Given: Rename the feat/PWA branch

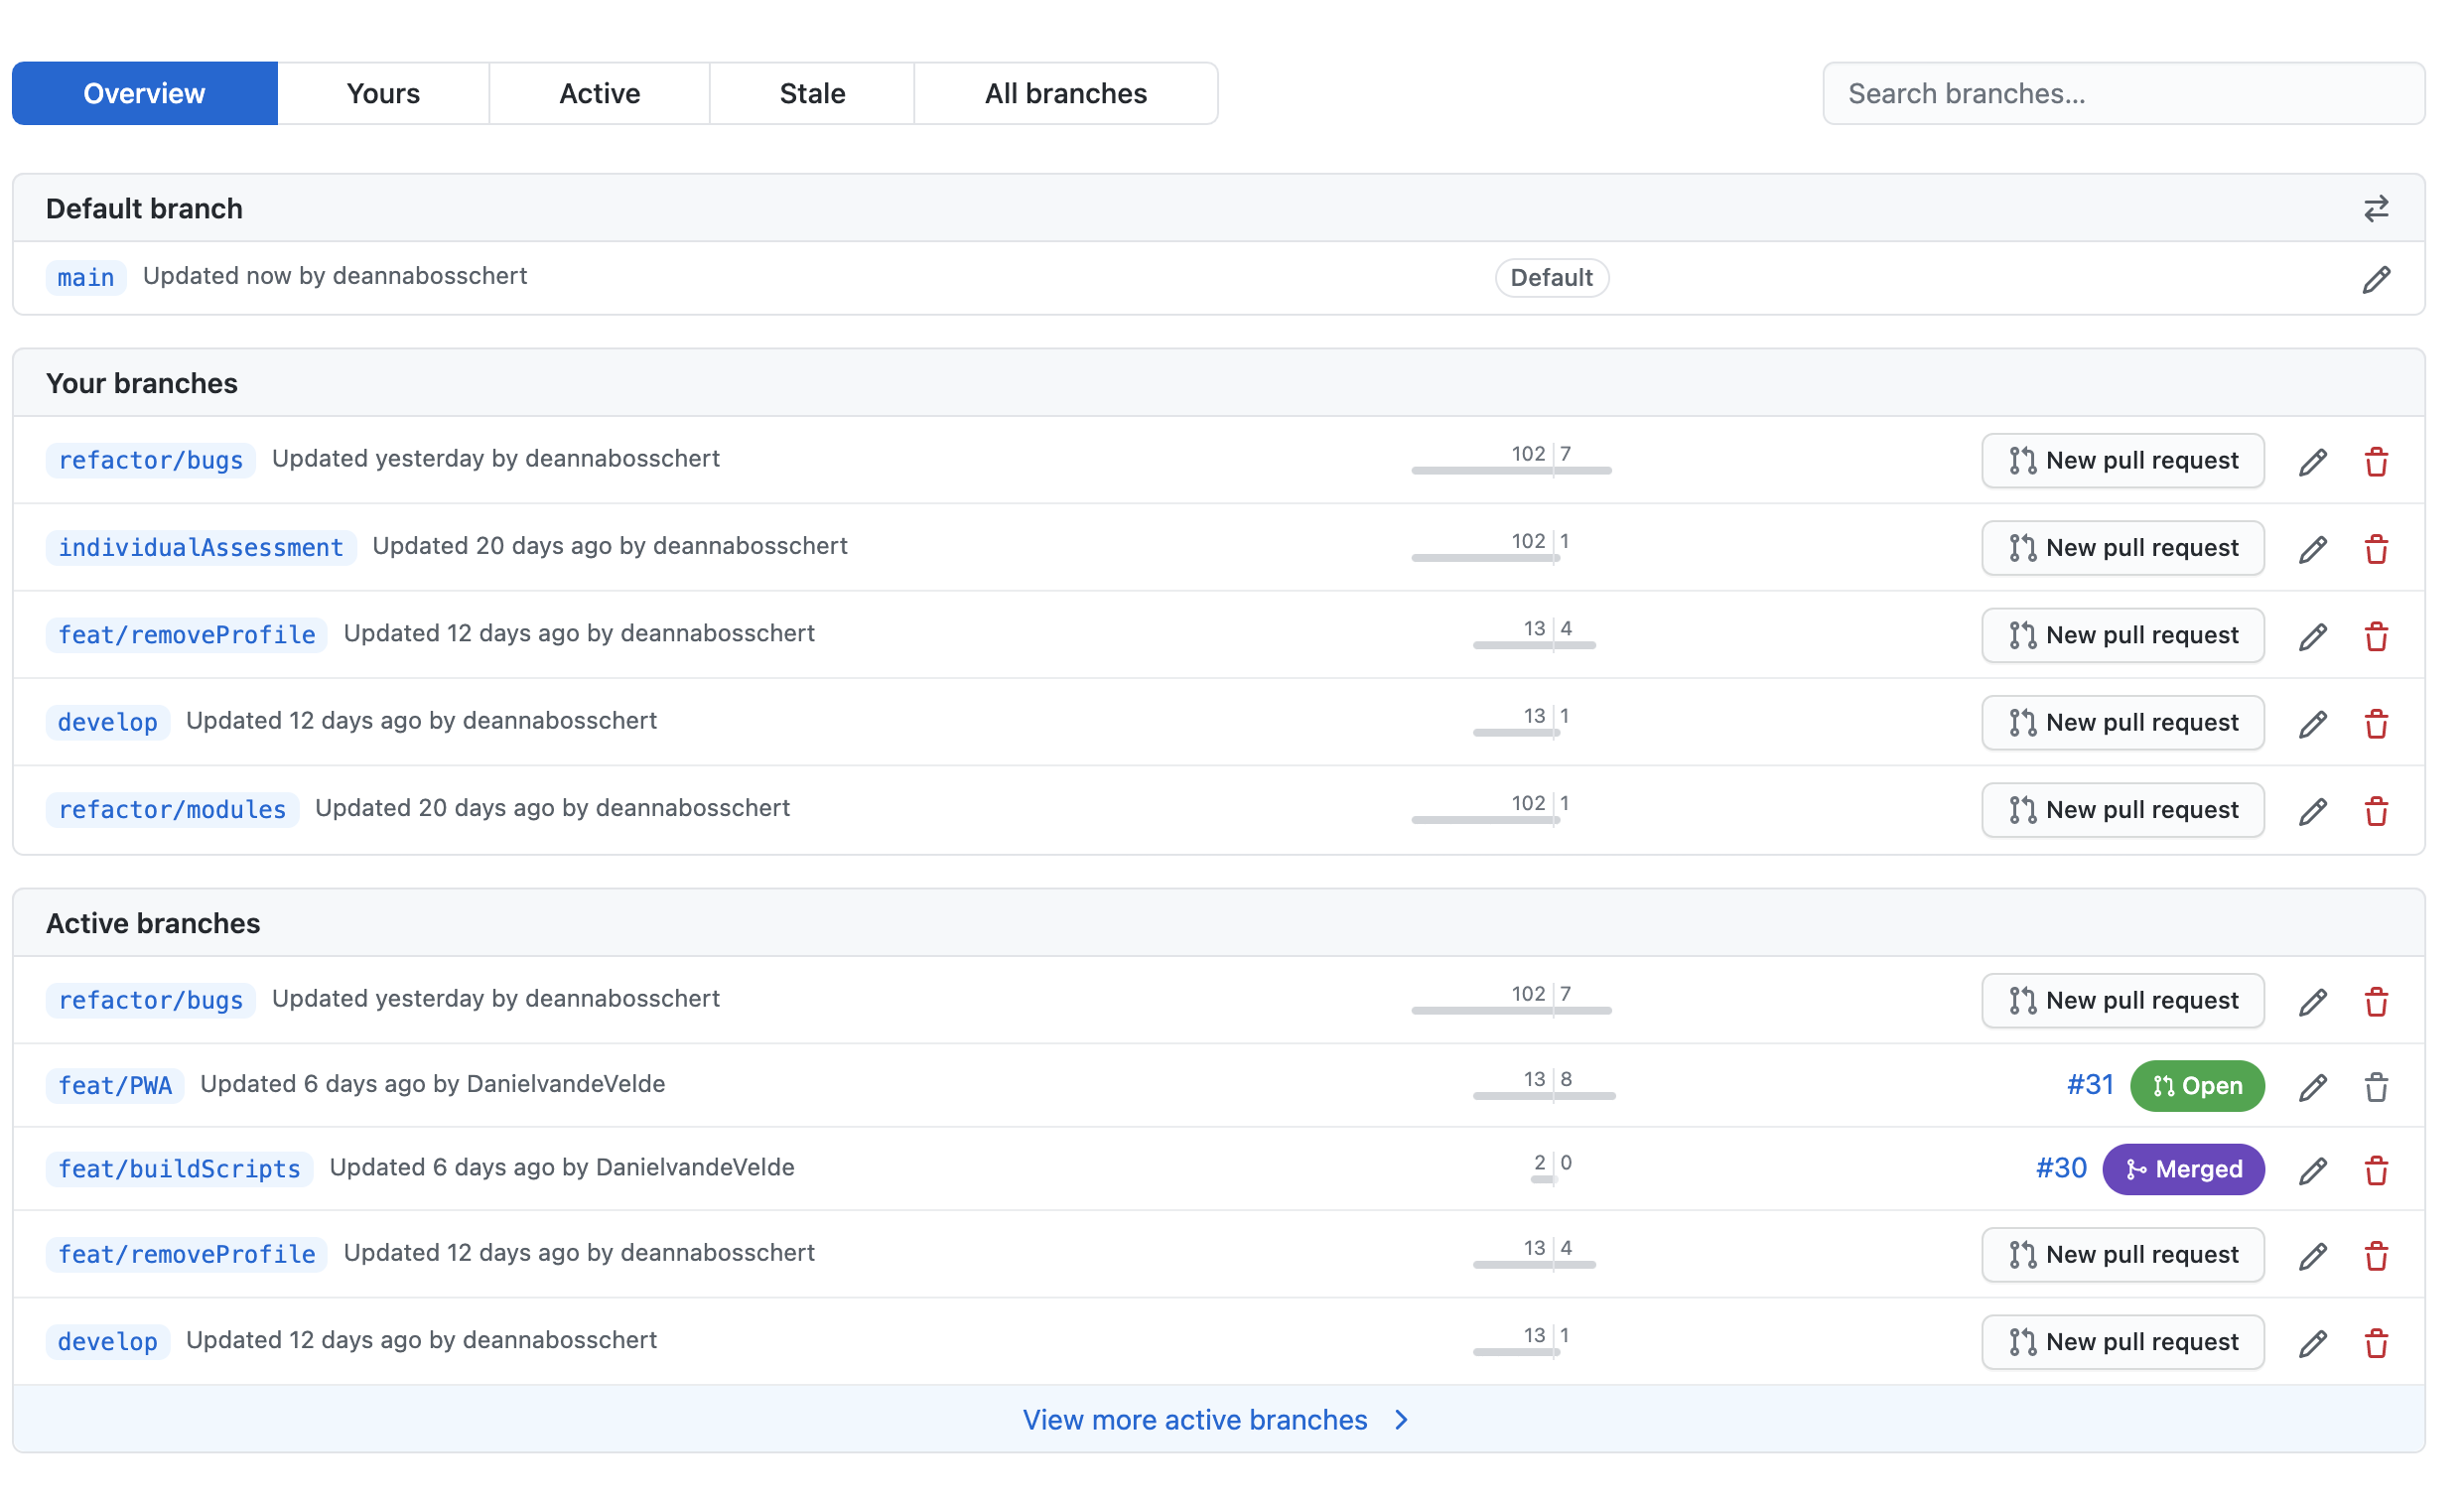Looking at the screenshot, I should coord(2312,1086).
